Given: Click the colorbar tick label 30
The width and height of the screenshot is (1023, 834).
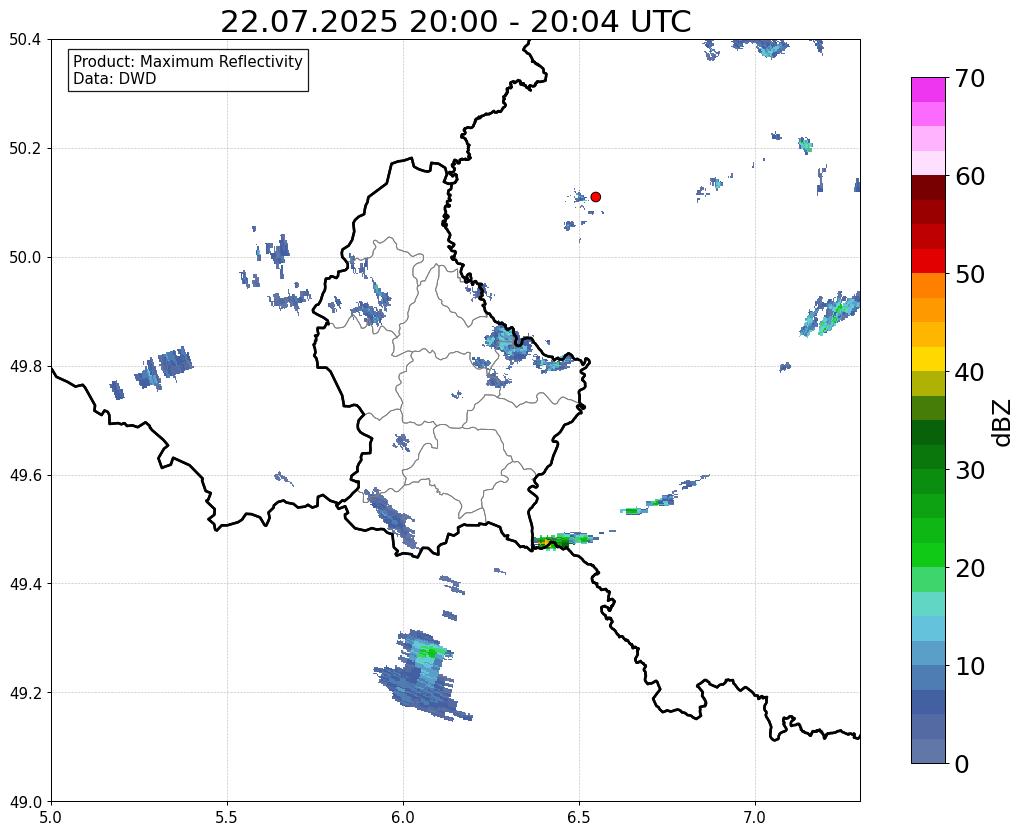Looking at the screenshot, I should (970, 470).
